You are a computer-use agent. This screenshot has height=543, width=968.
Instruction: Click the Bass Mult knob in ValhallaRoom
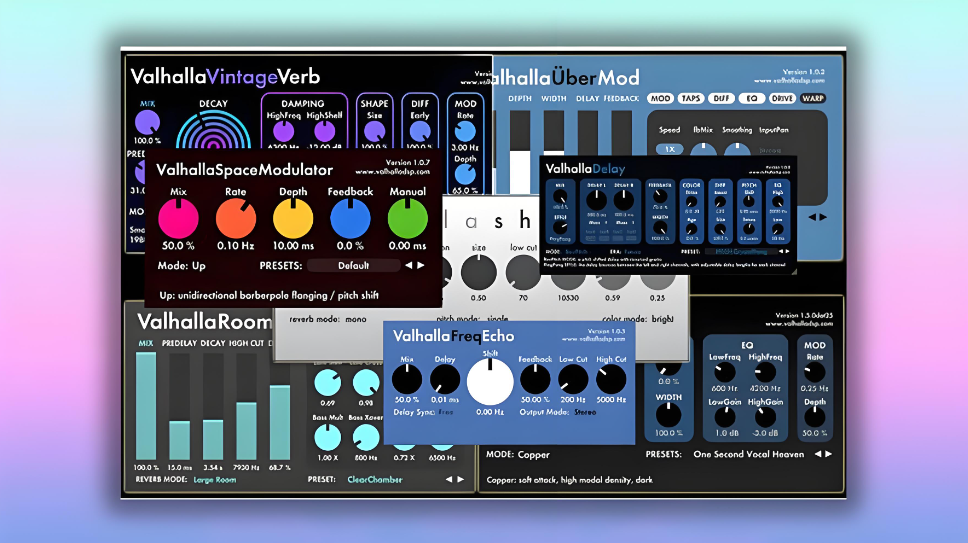[327, 437]
